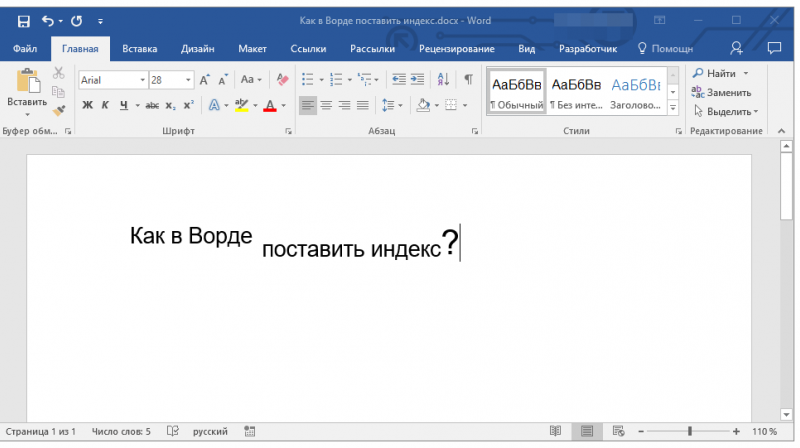Click the Помощн search help box
This screenshot has height=448, width=800.
(x=665, y=49)
